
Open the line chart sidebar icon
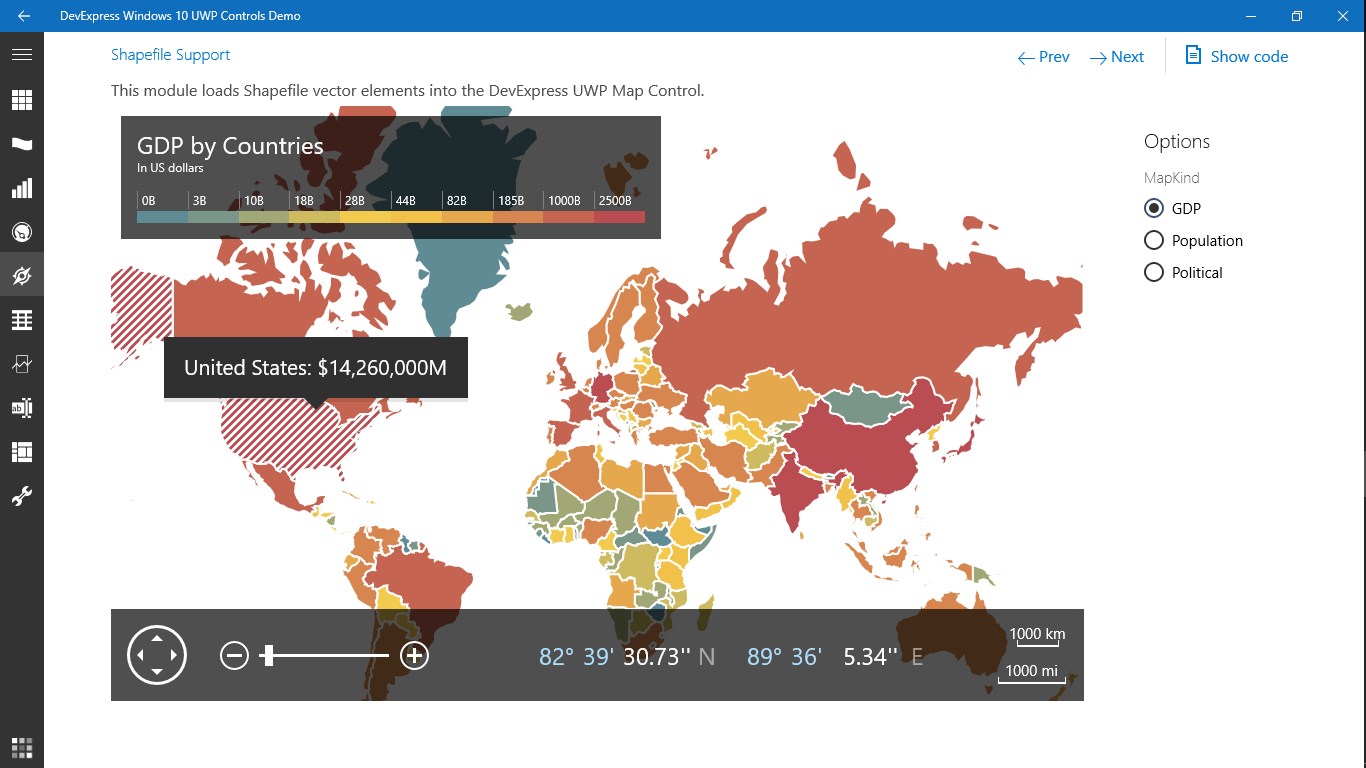click(x=22, y=364)
